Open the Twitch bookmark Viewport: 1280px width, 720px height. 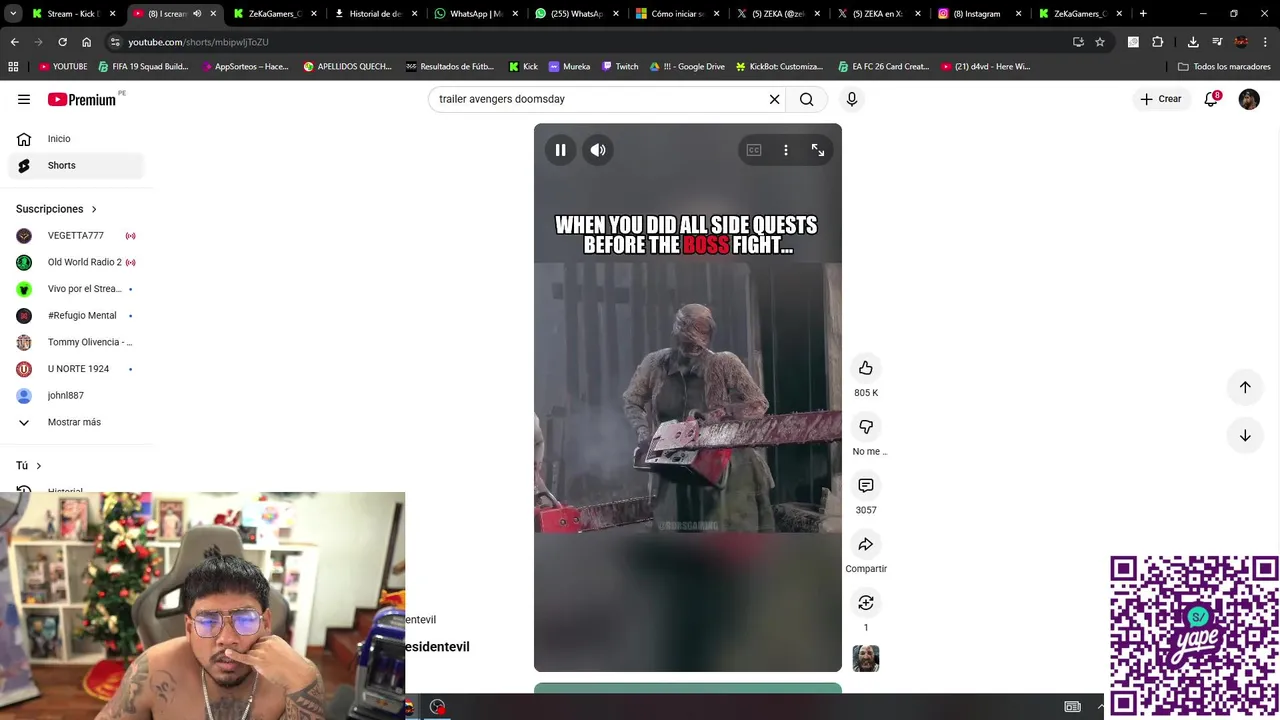[x=620, y=67]
